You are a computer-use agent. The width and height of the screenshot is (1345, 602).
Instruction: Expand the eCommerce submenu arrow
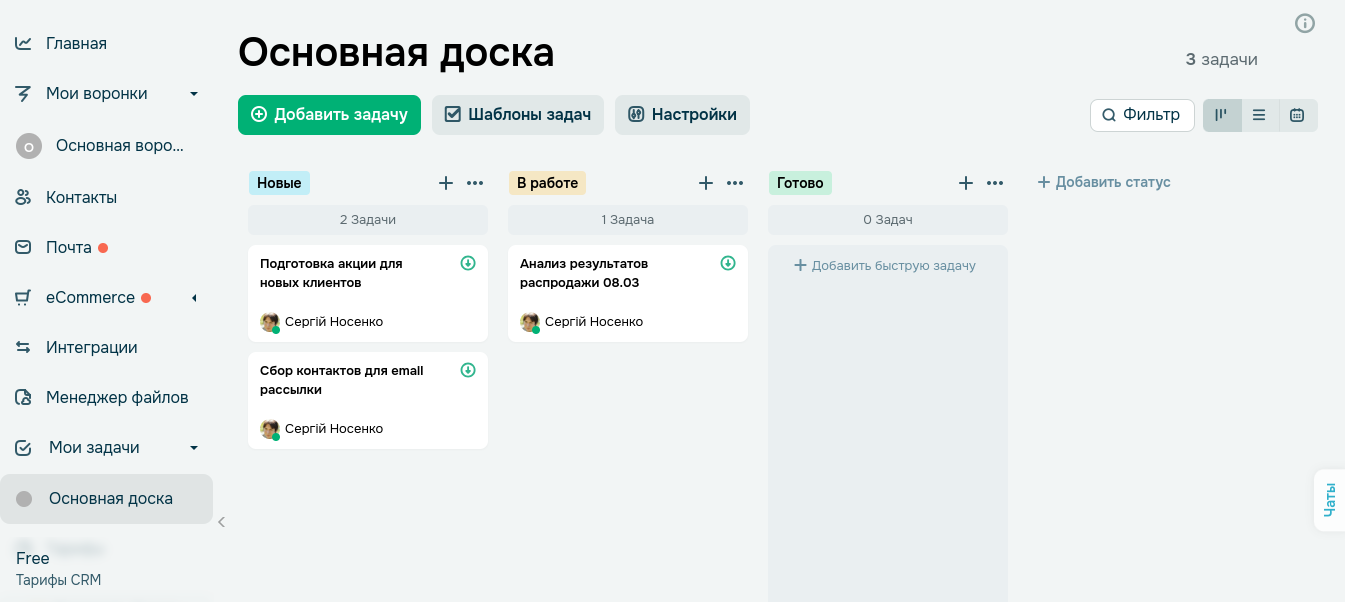(194, 298)
